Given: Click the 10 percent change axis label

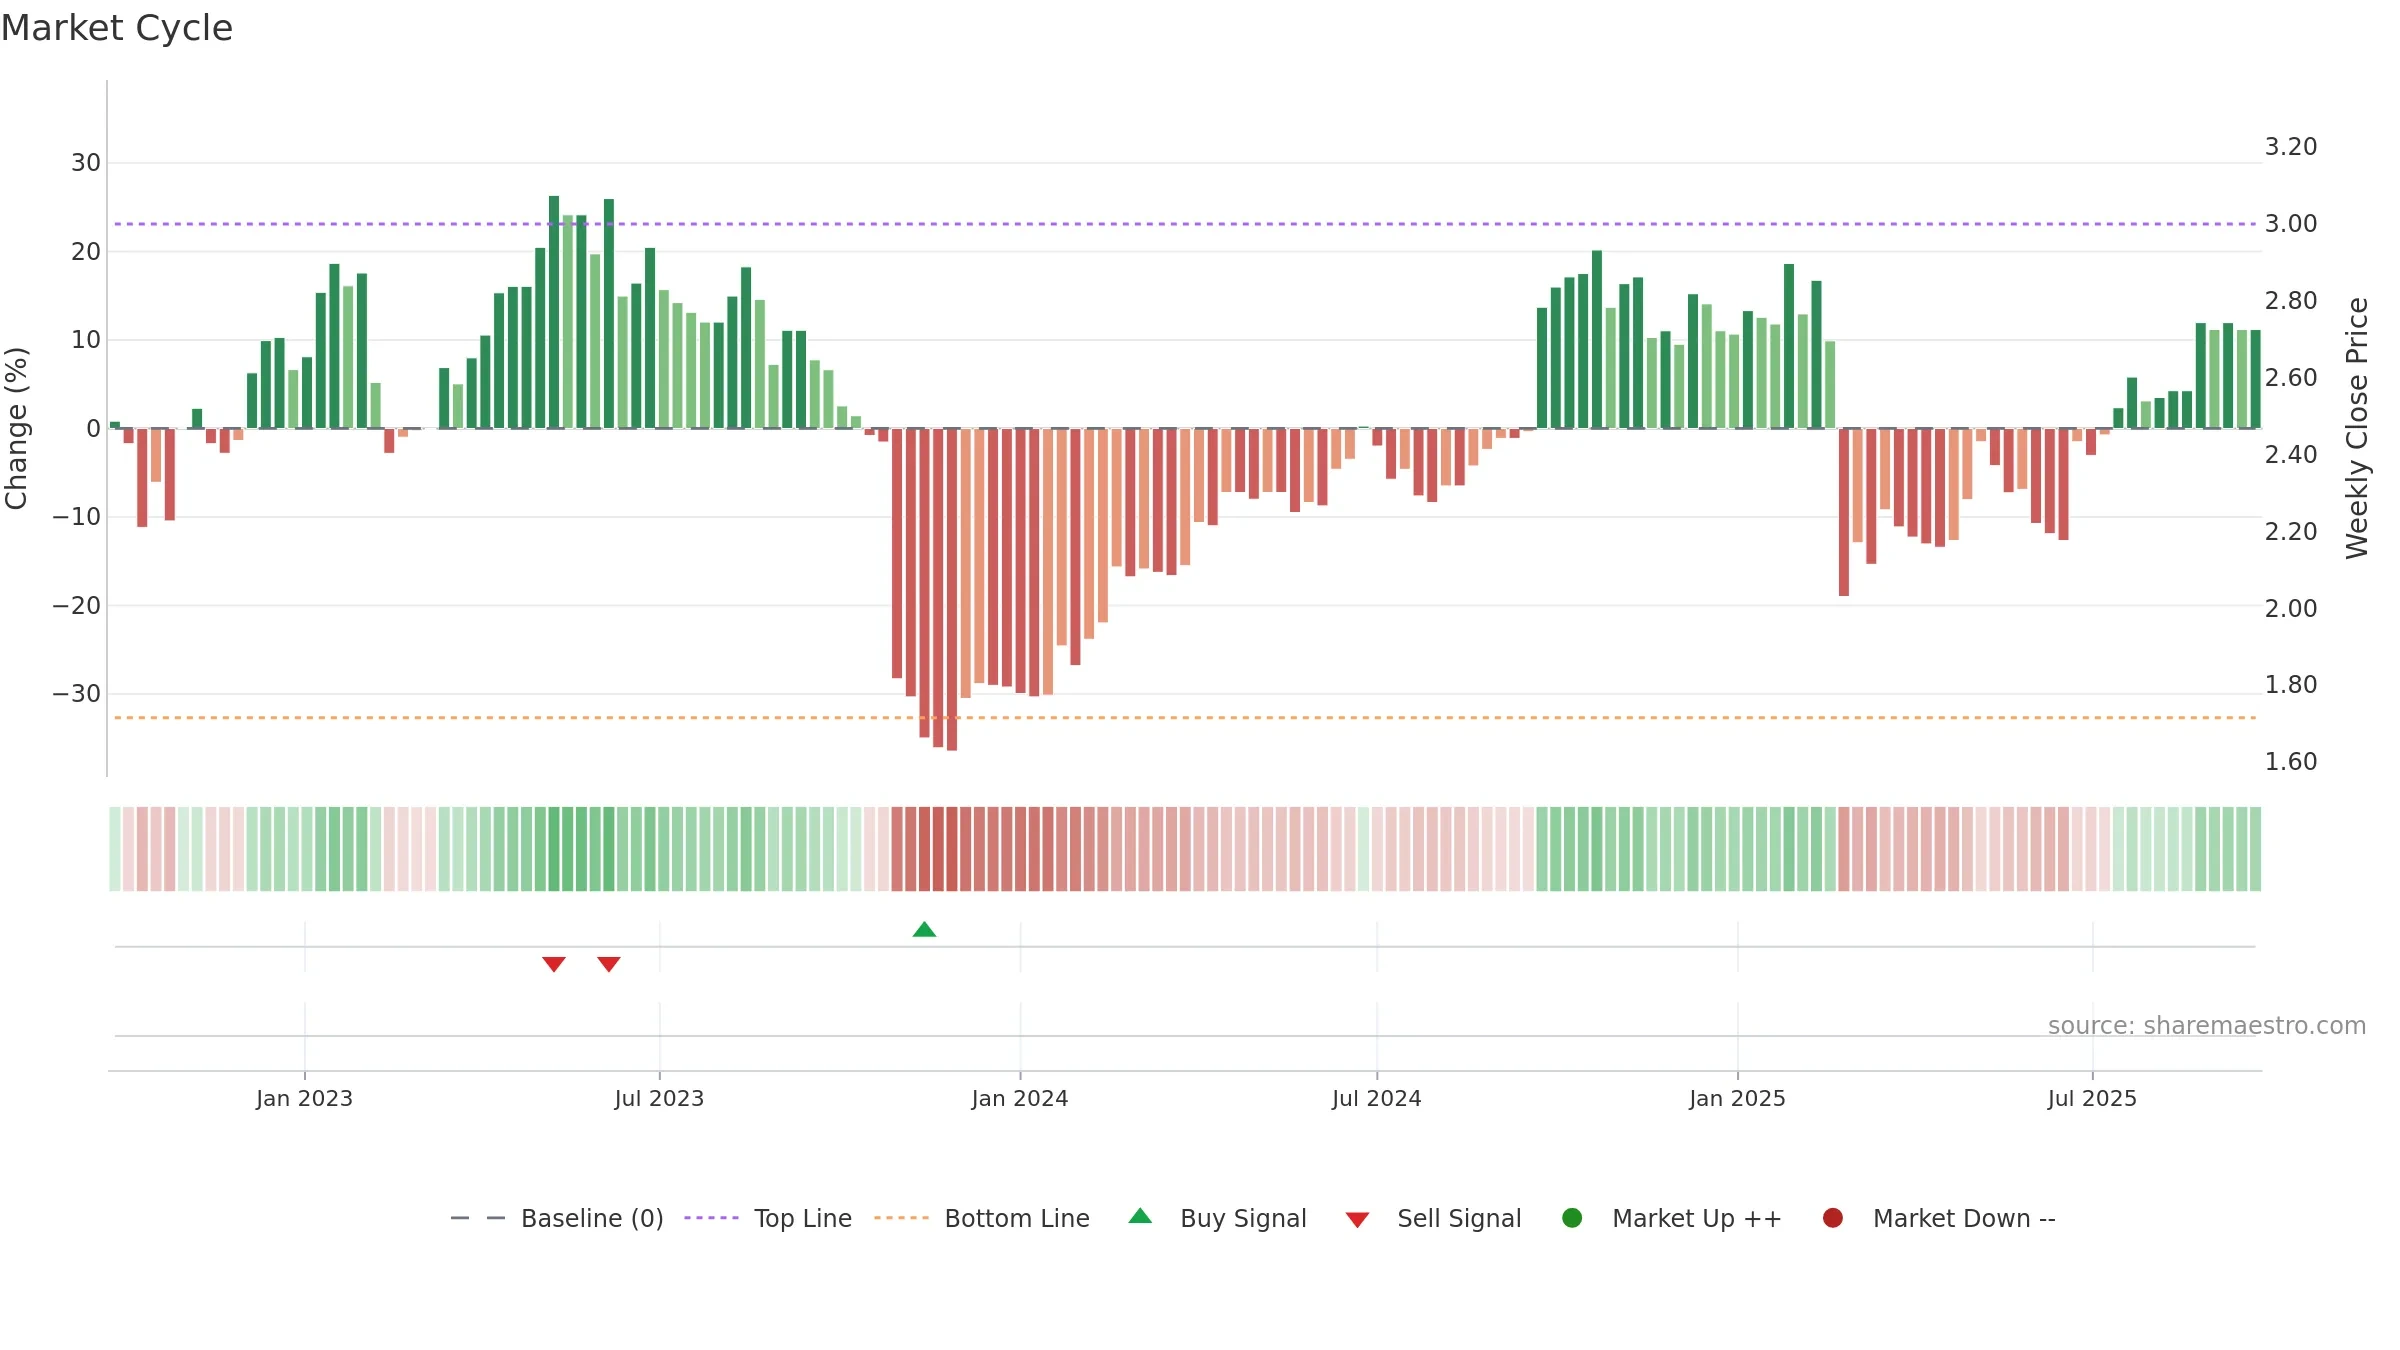Looking at the screenshot, I should [x=86, y=340].
